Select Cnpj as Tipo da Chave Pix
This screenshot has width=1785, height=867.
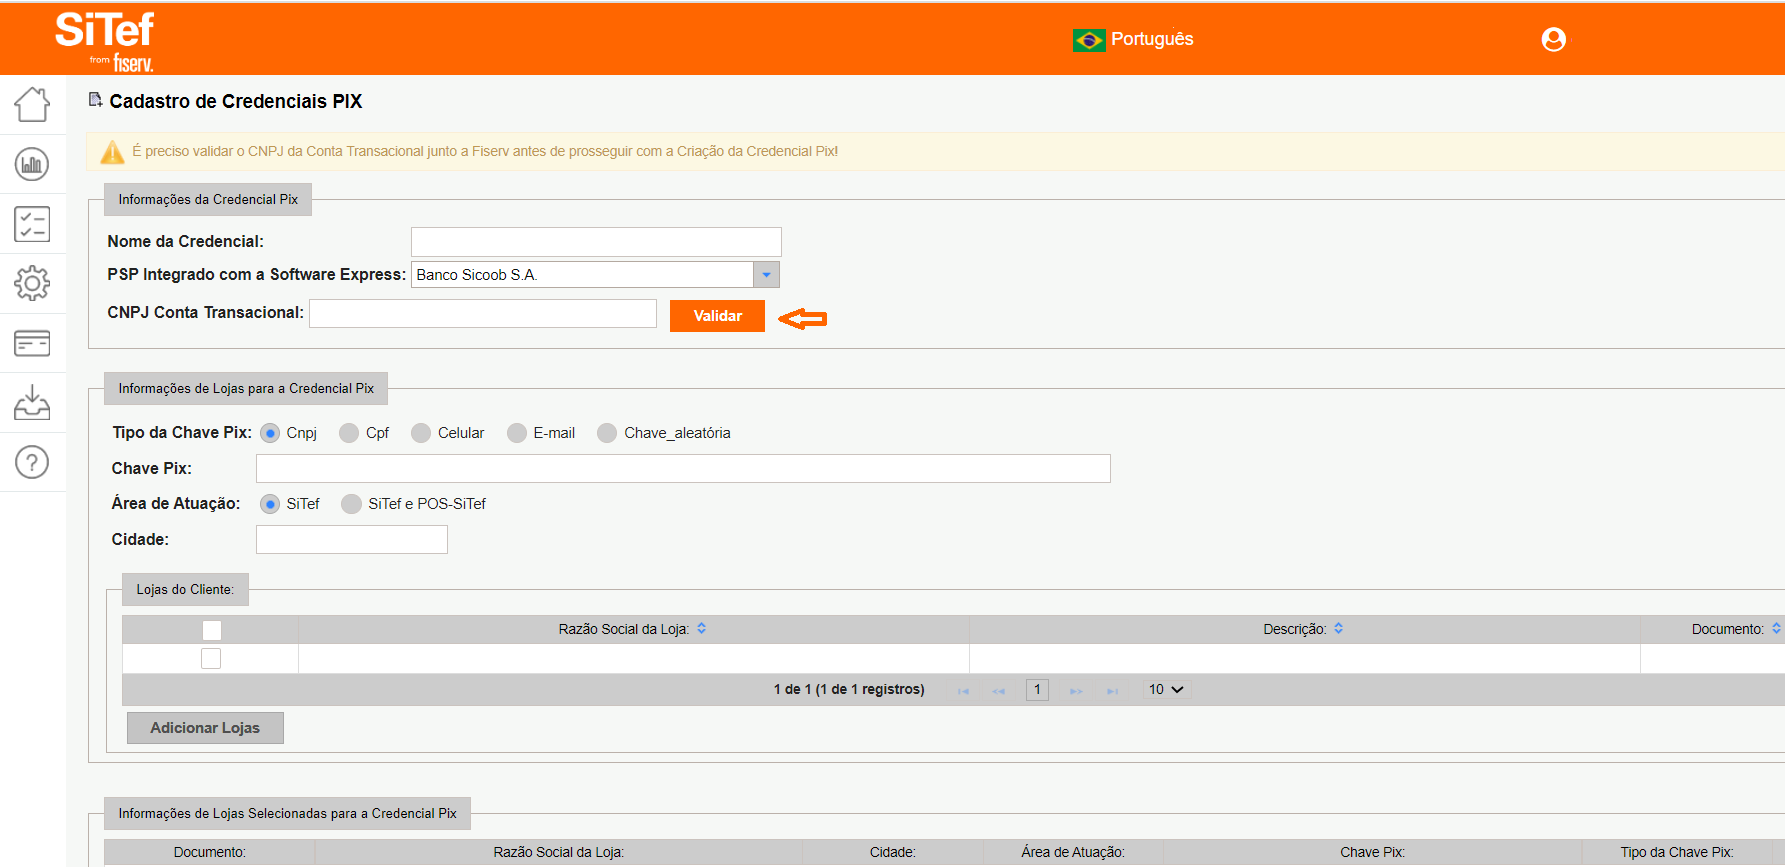(x=270, y=433)
